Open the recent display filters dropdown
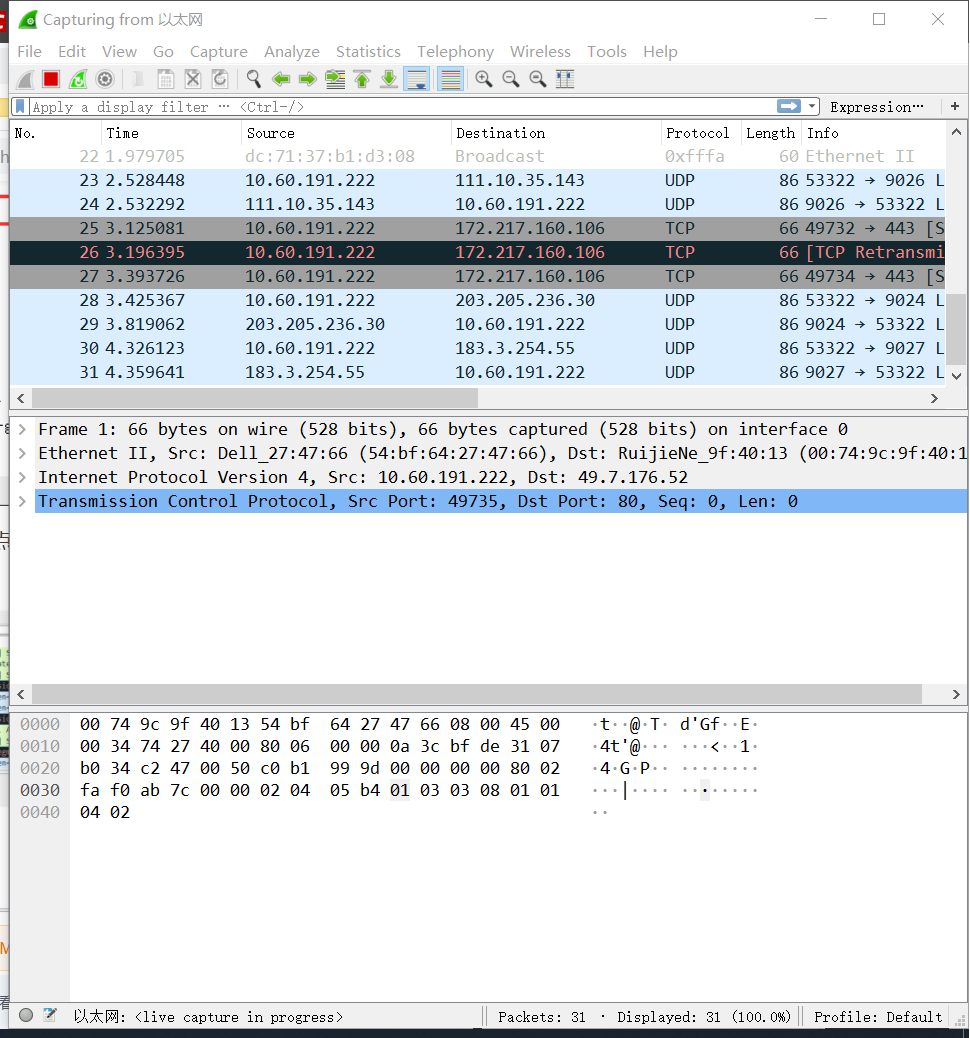Viewport: 970px width, 1038px height. point(812,107)
